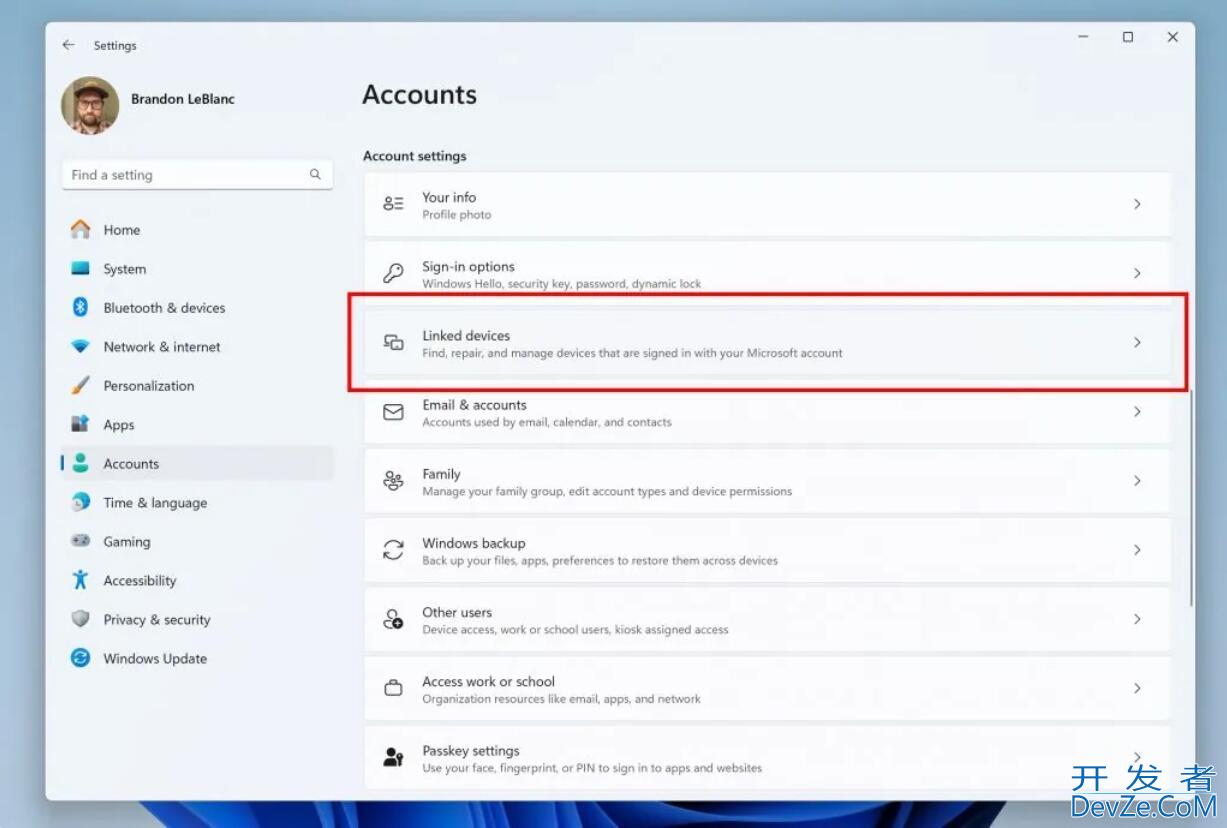Click the Passkey settings icon
The image size is (1227, 828).
(x=394, y=757)
